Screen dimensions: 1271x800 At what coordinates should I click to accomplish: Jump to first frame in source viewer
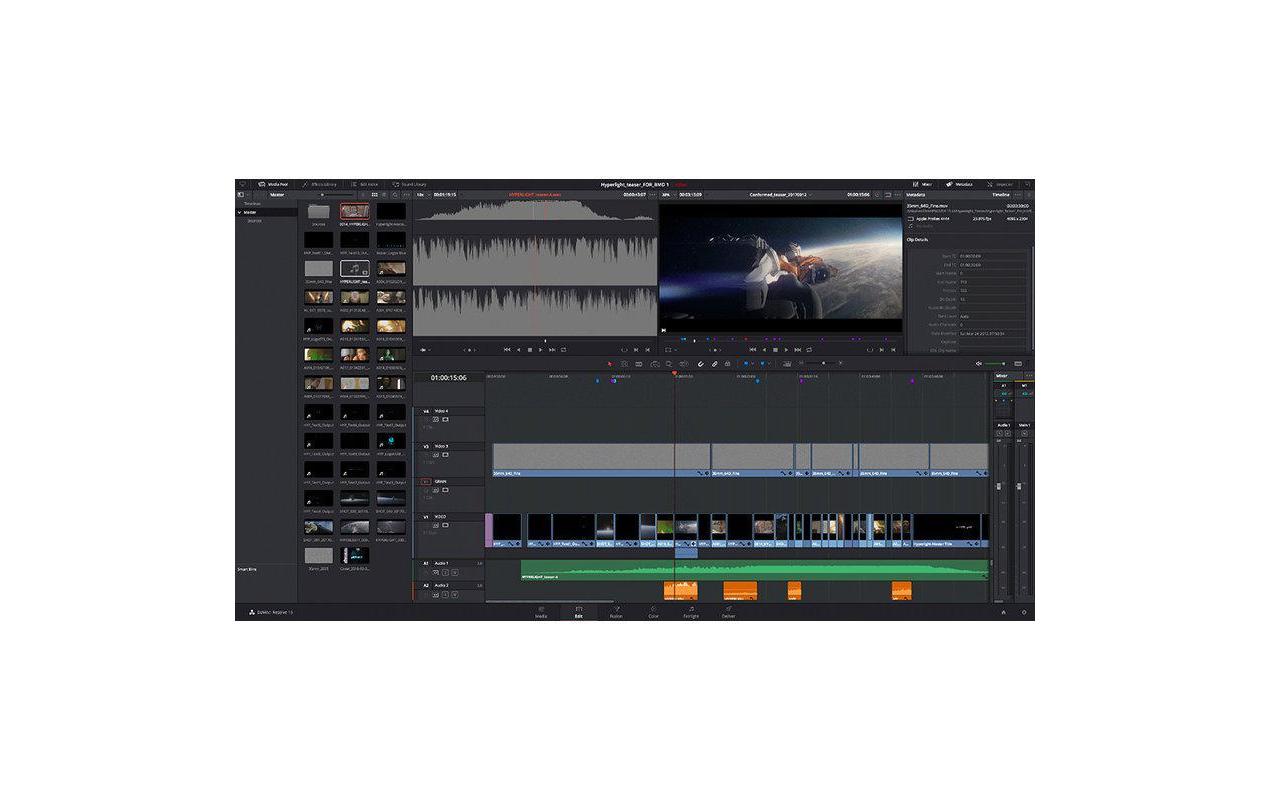point(507,349)
